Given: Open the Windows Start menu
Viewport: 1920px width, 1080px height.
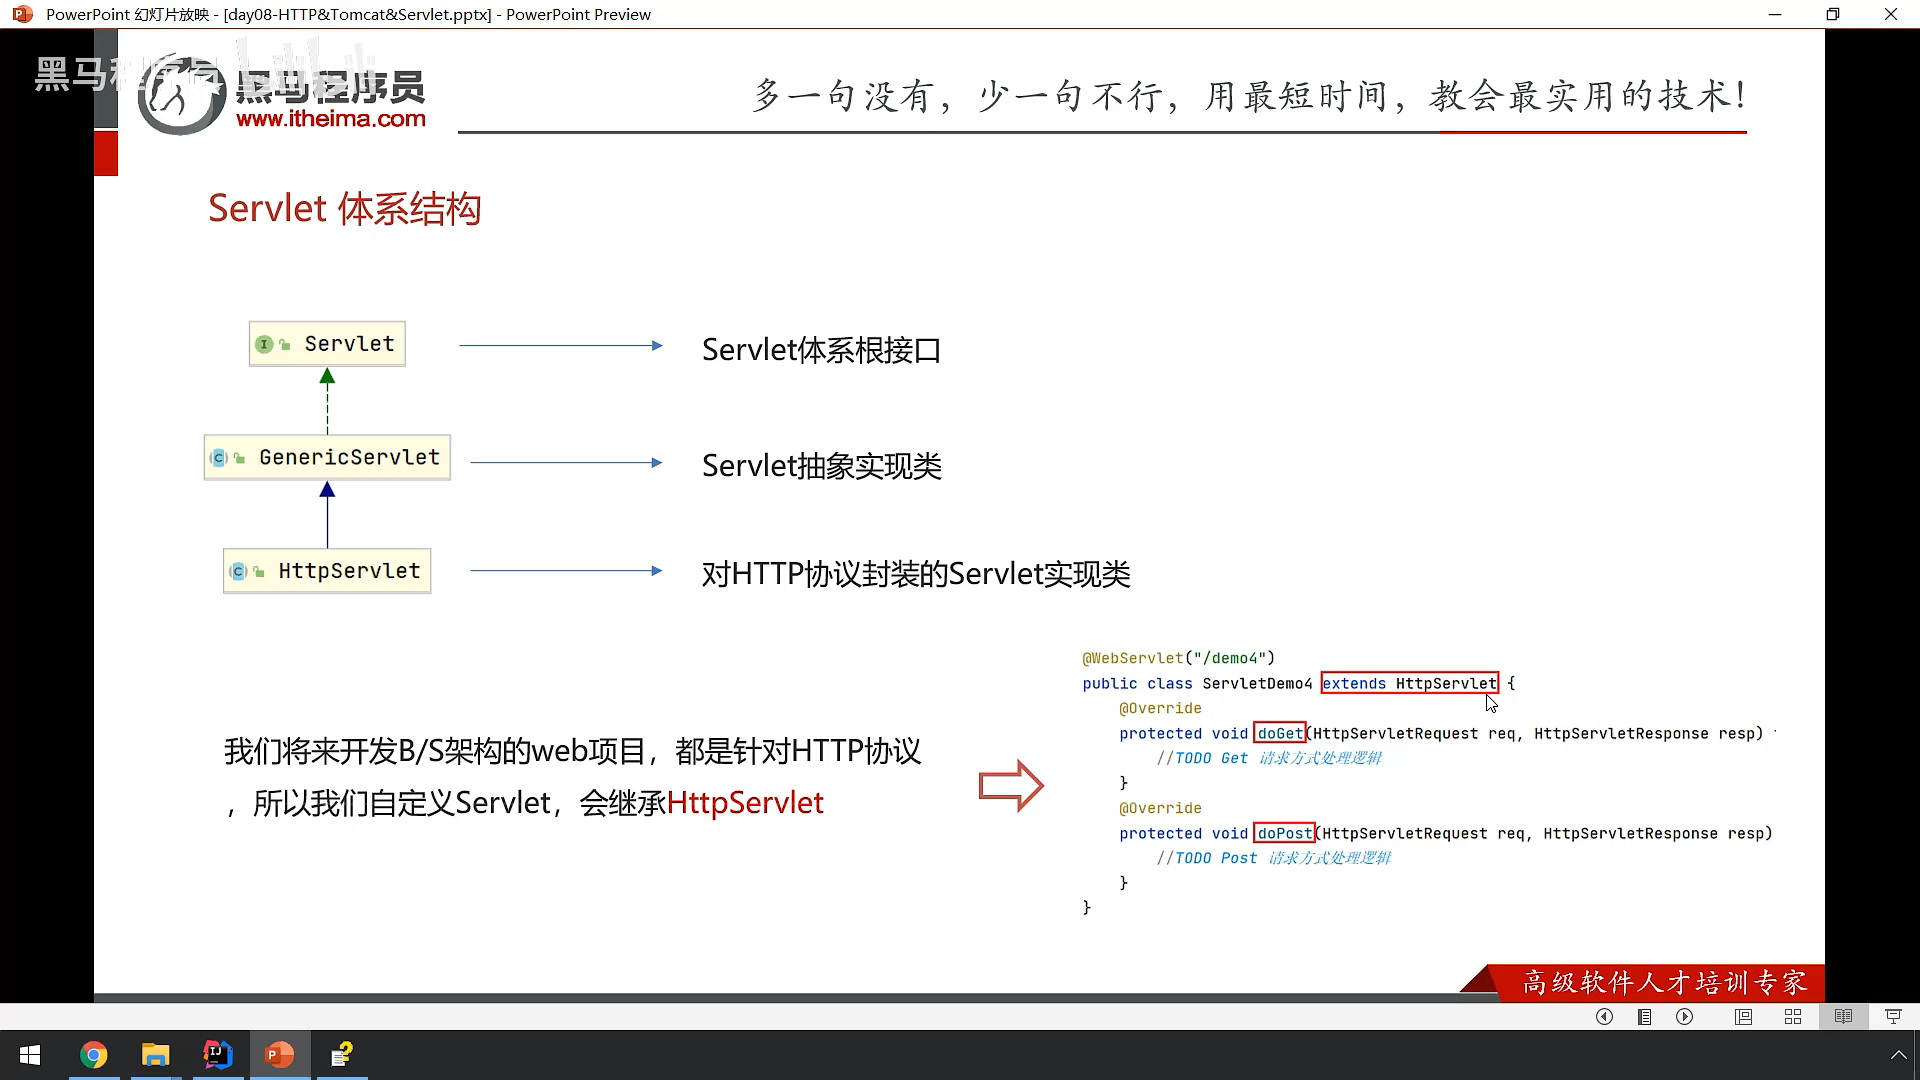Looking at the screenshot, I should [30, 1055].
